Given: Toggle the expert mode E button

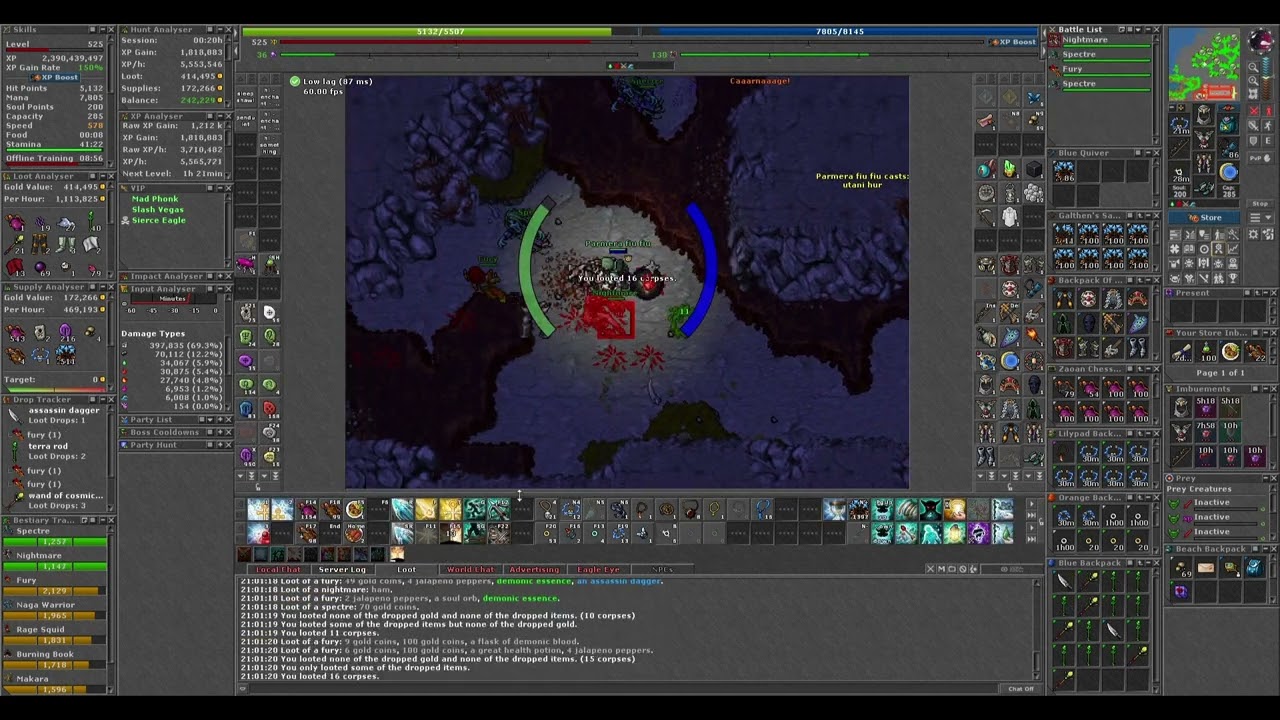Looking at the screenshot, I should tap(1268, 141).
